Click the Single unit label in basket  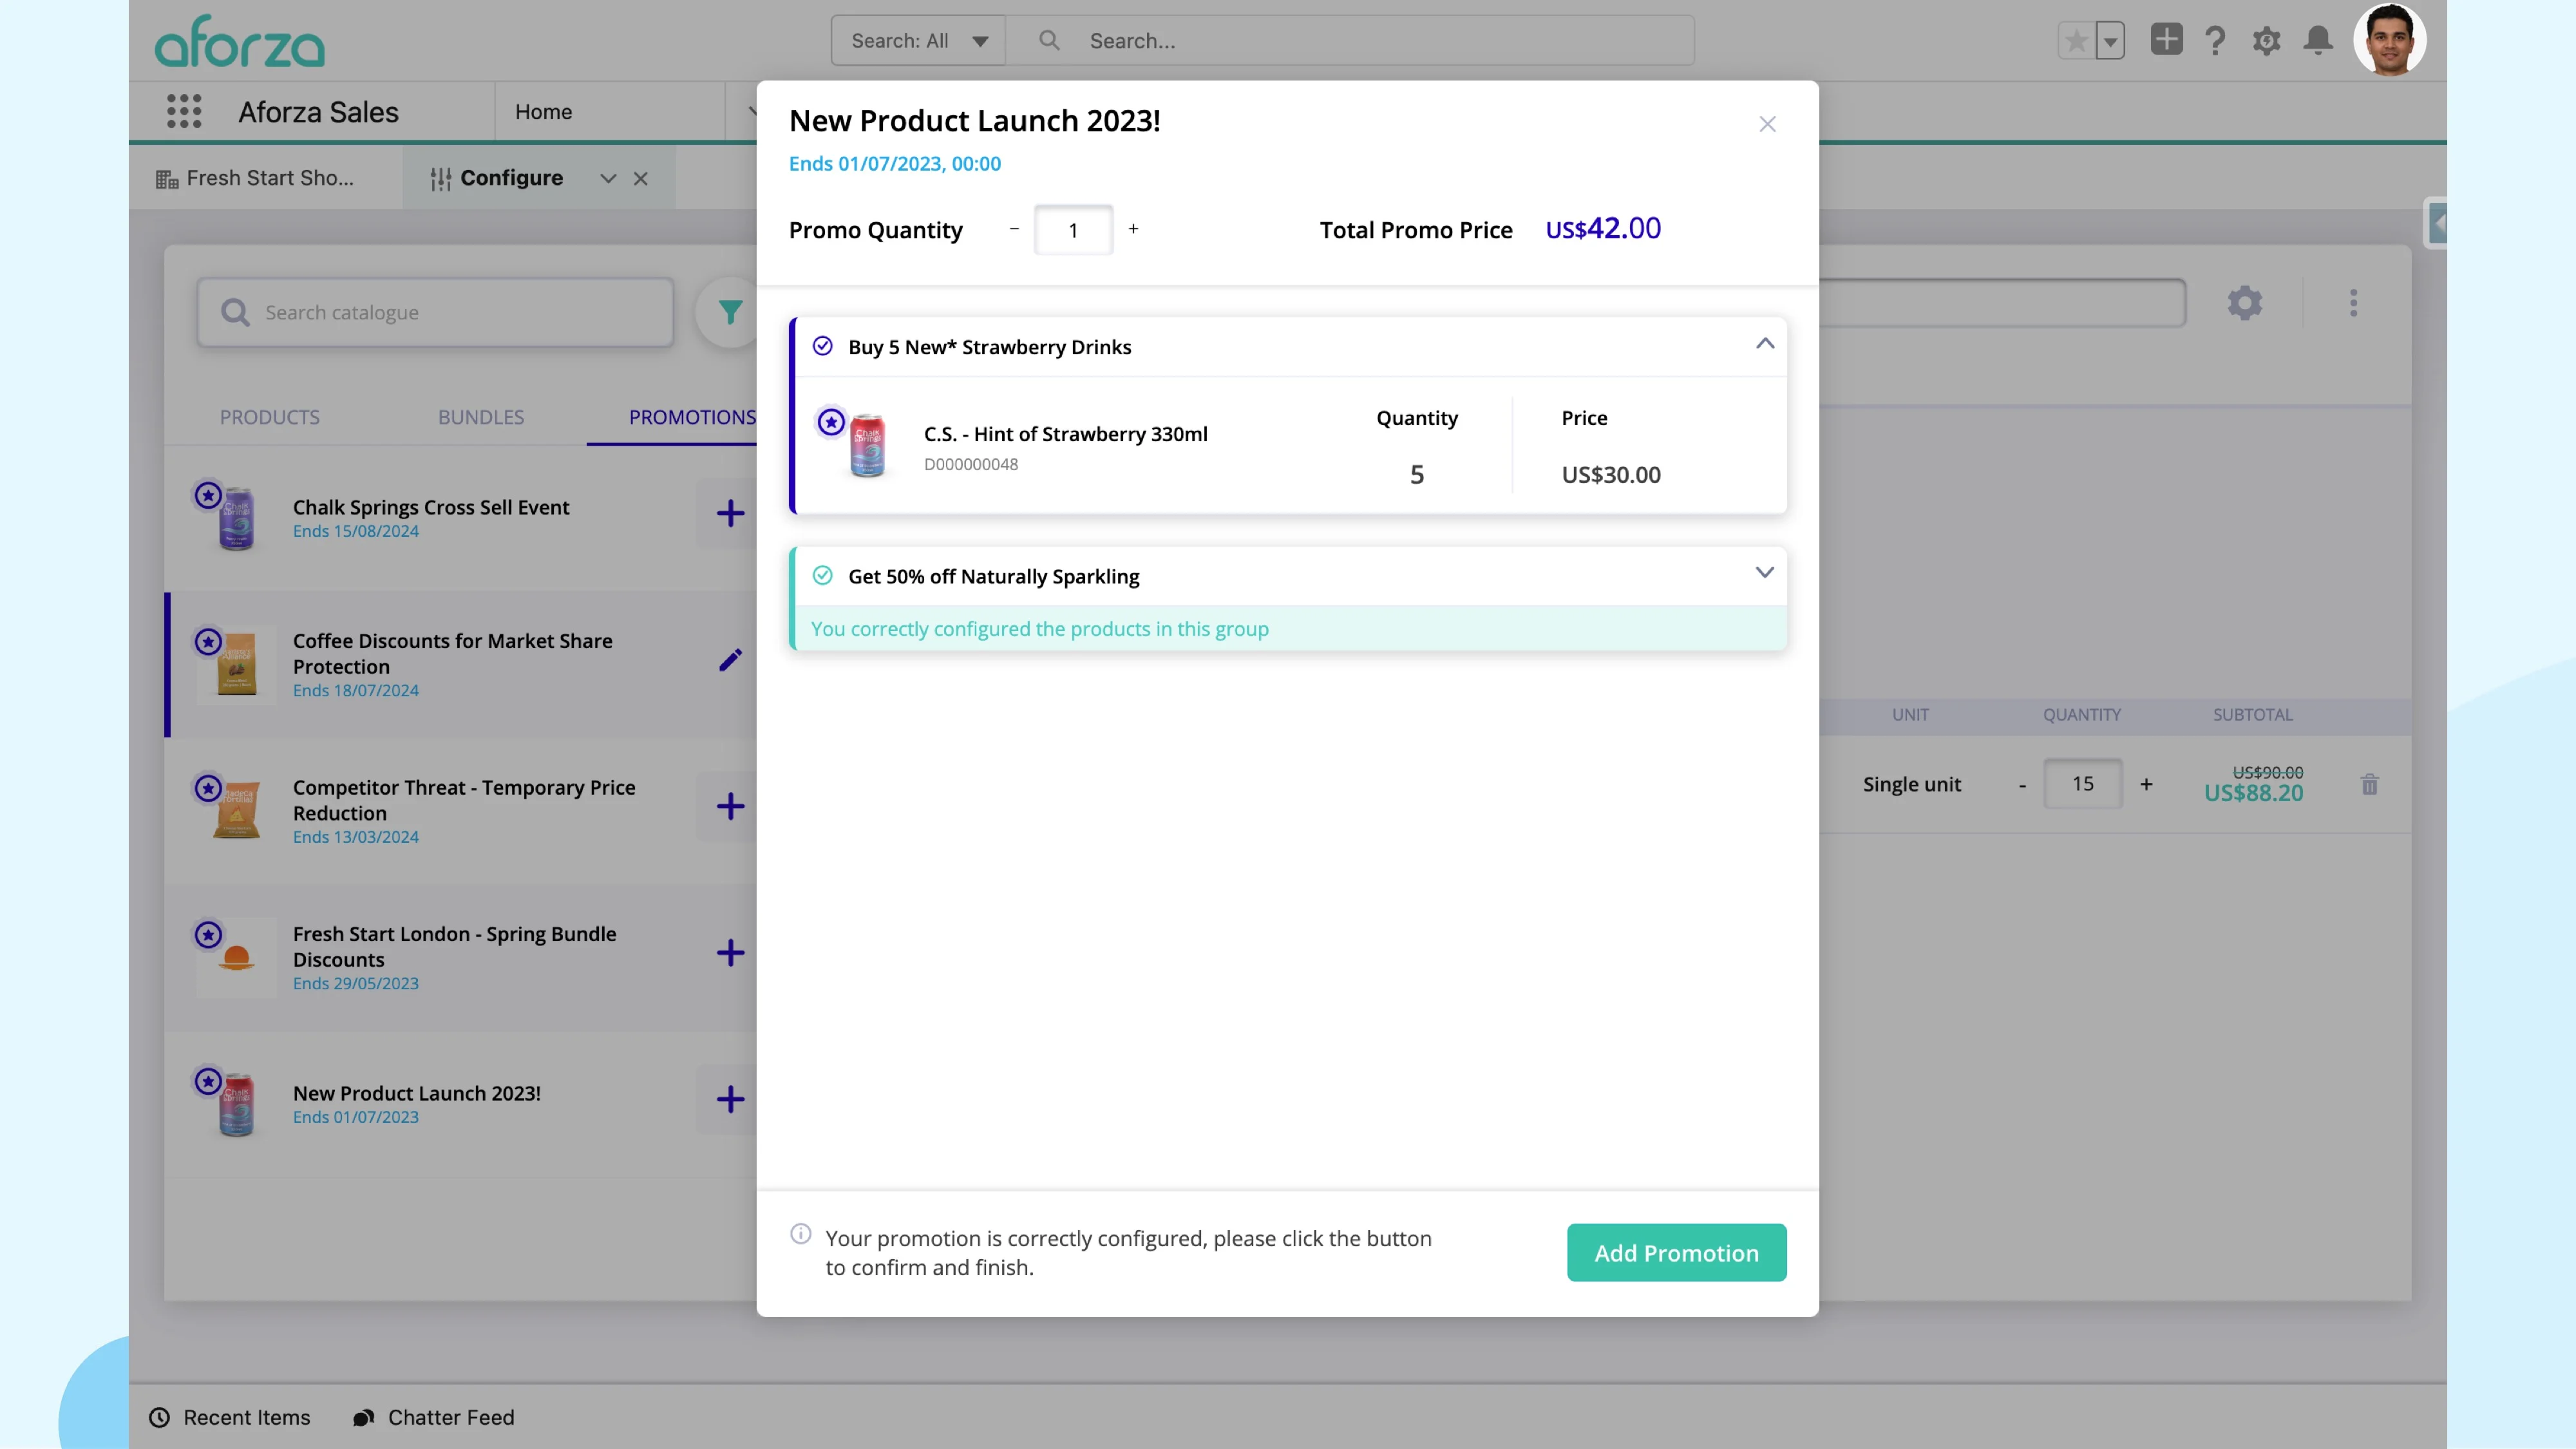1911,785
